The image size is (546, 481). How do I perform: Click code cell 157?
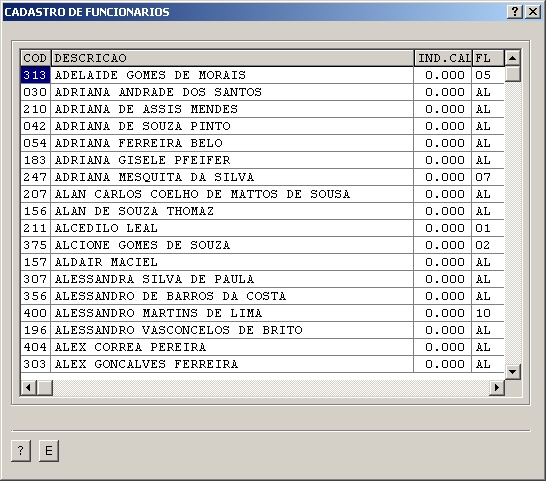coord(36,262)
